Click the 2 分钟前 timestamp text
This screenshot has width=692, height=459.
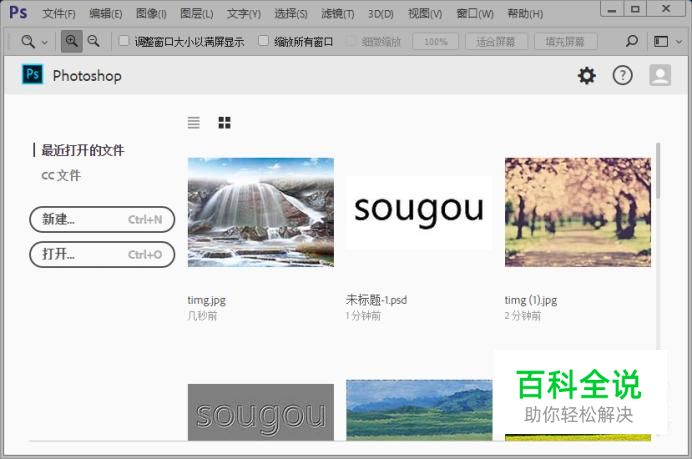[523, 316]
